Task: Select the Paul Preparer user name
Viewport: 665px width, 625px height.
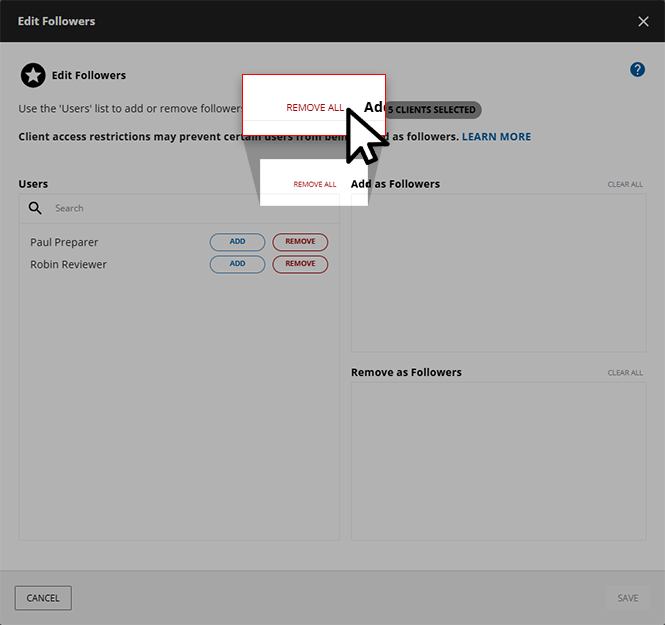Action: [x=64, y=242]
